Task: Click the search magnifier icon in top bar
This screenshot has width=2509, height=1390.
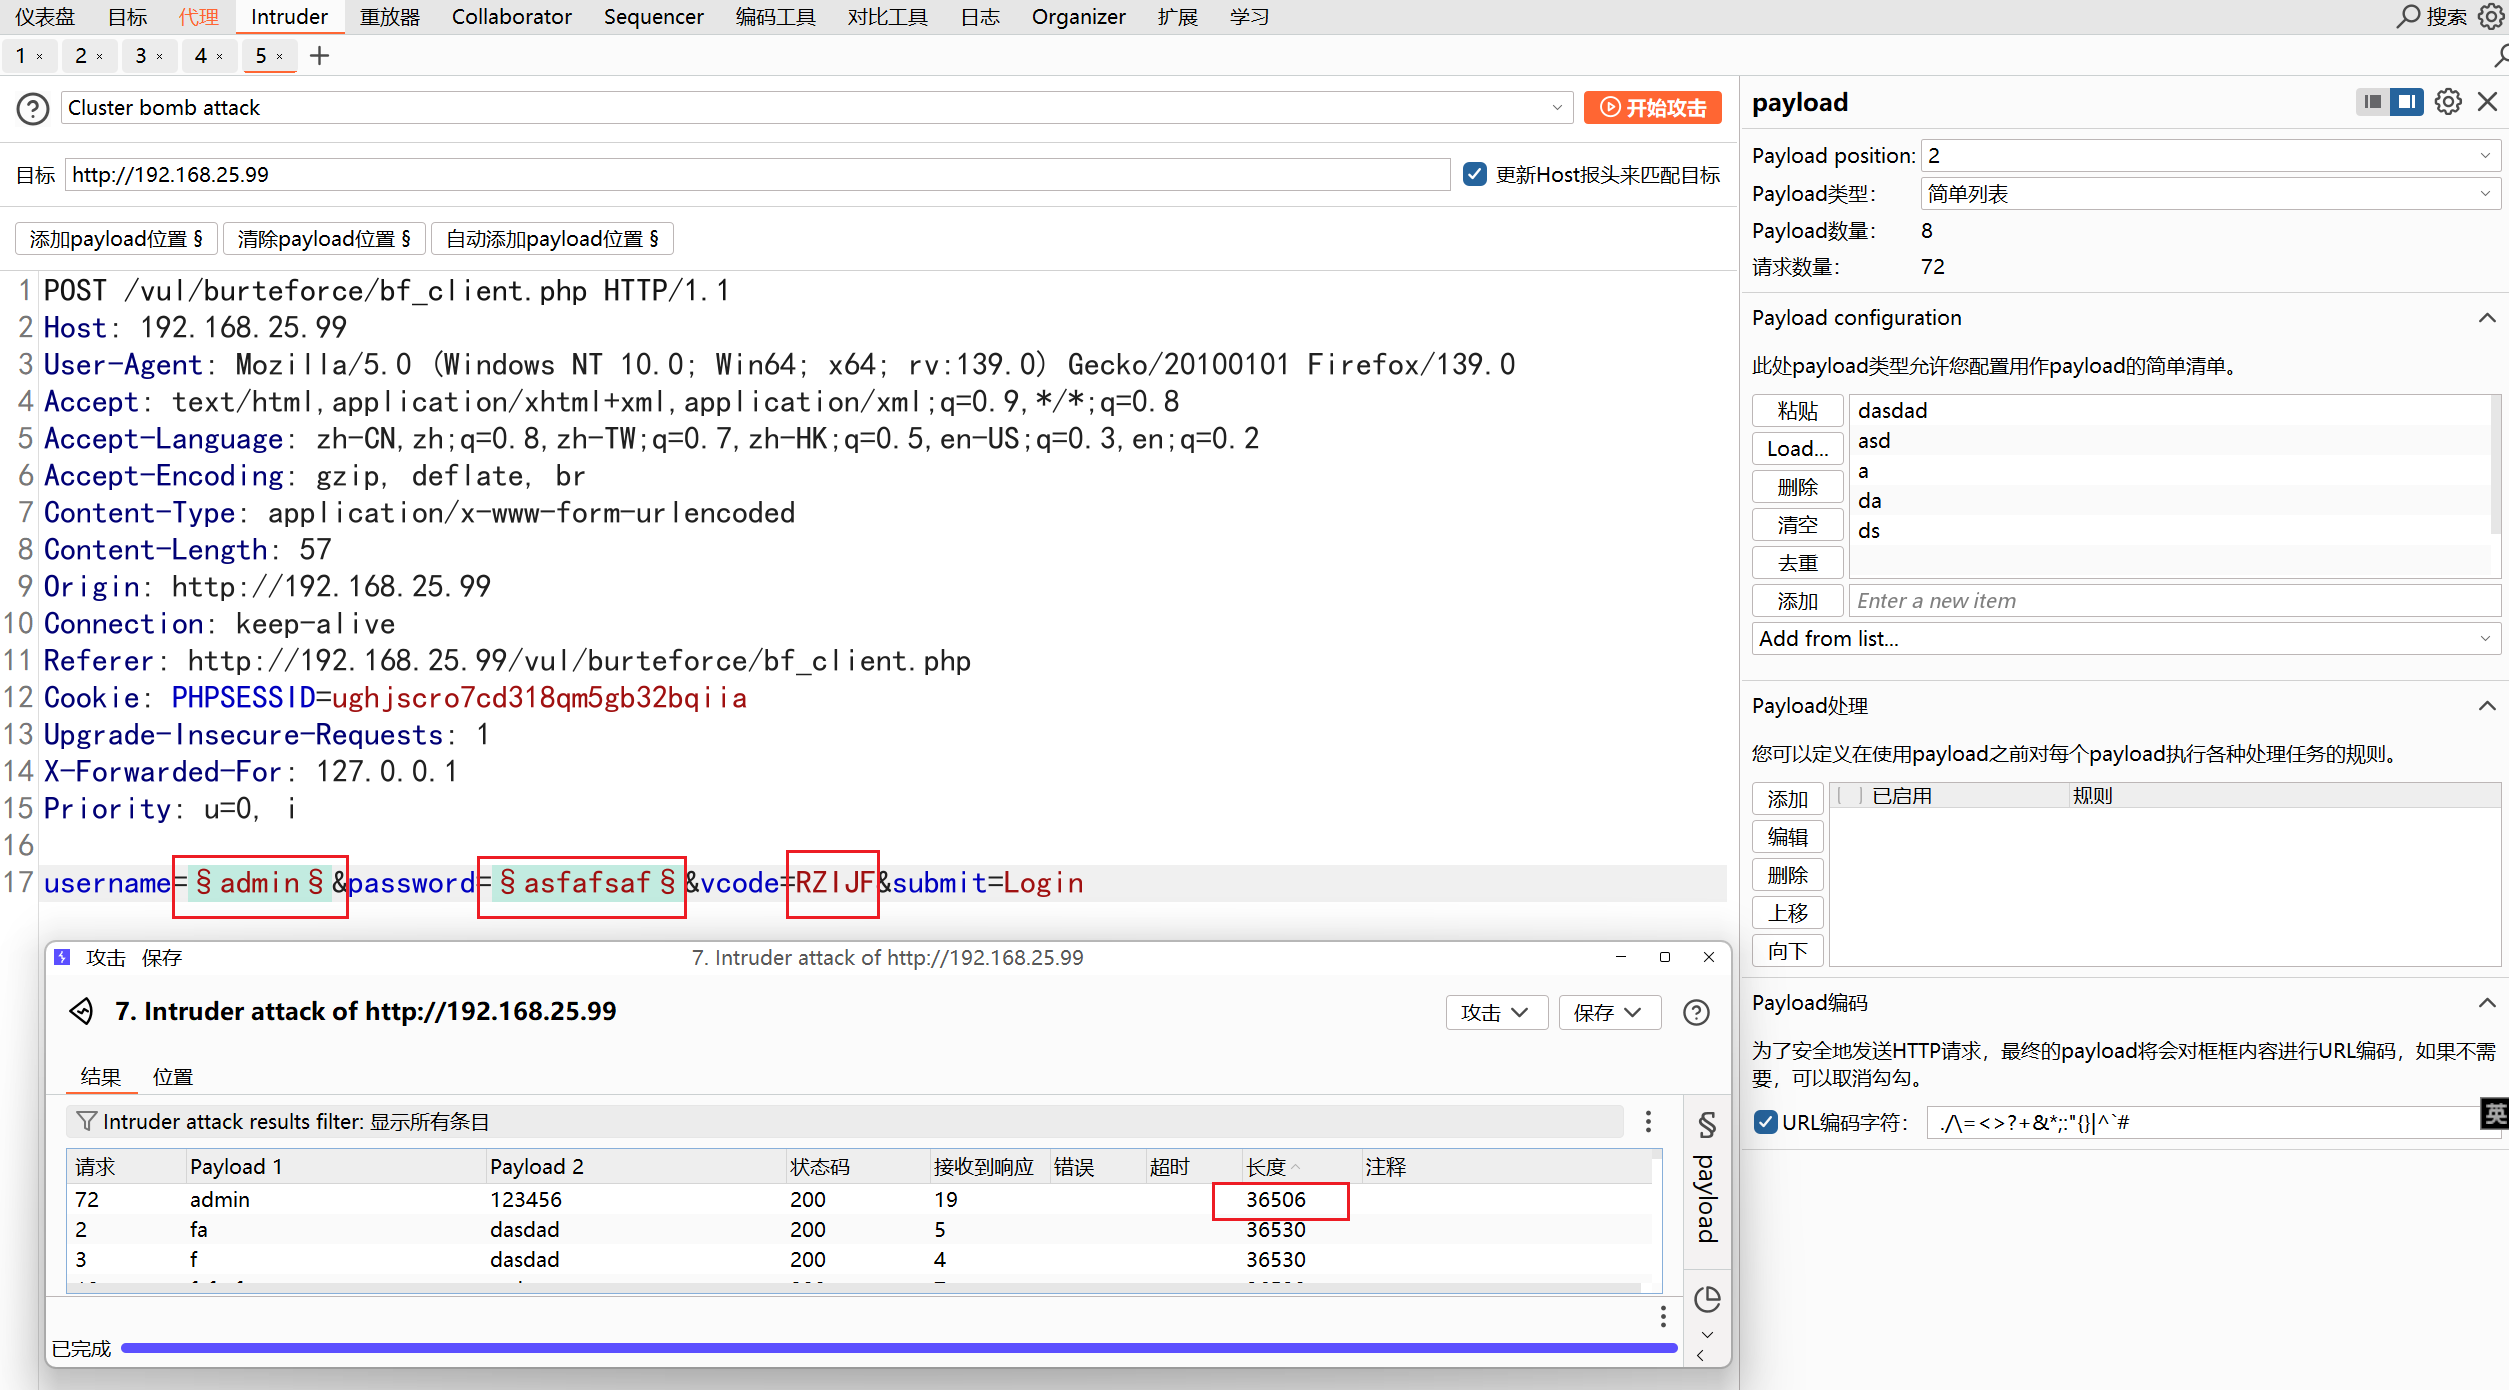Action: (2408, 17)
